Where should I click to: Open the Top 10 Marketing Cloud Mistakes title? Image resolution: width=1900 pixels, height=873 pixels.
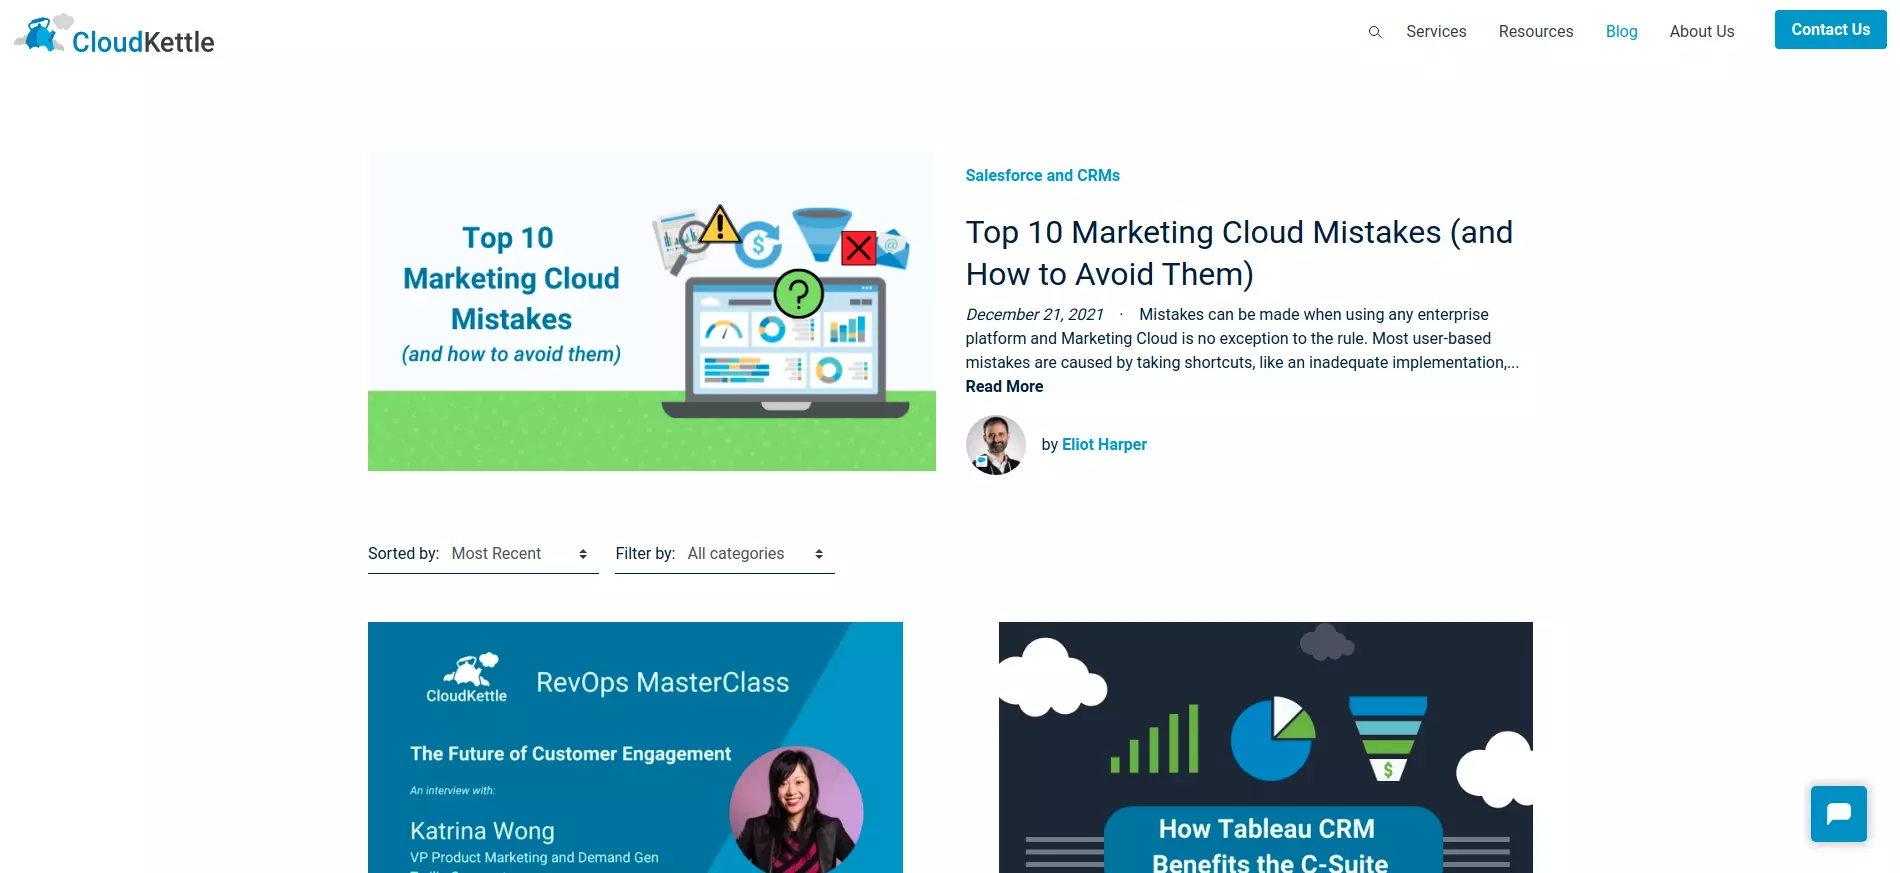[1238, 252]
